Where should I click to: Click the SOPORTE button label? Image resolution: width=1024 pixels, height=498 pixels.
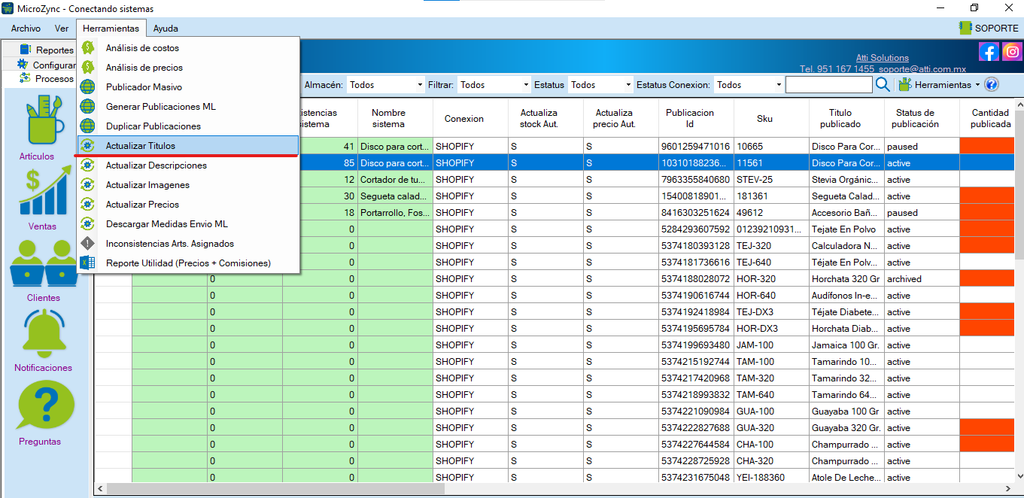click(997, 28)
